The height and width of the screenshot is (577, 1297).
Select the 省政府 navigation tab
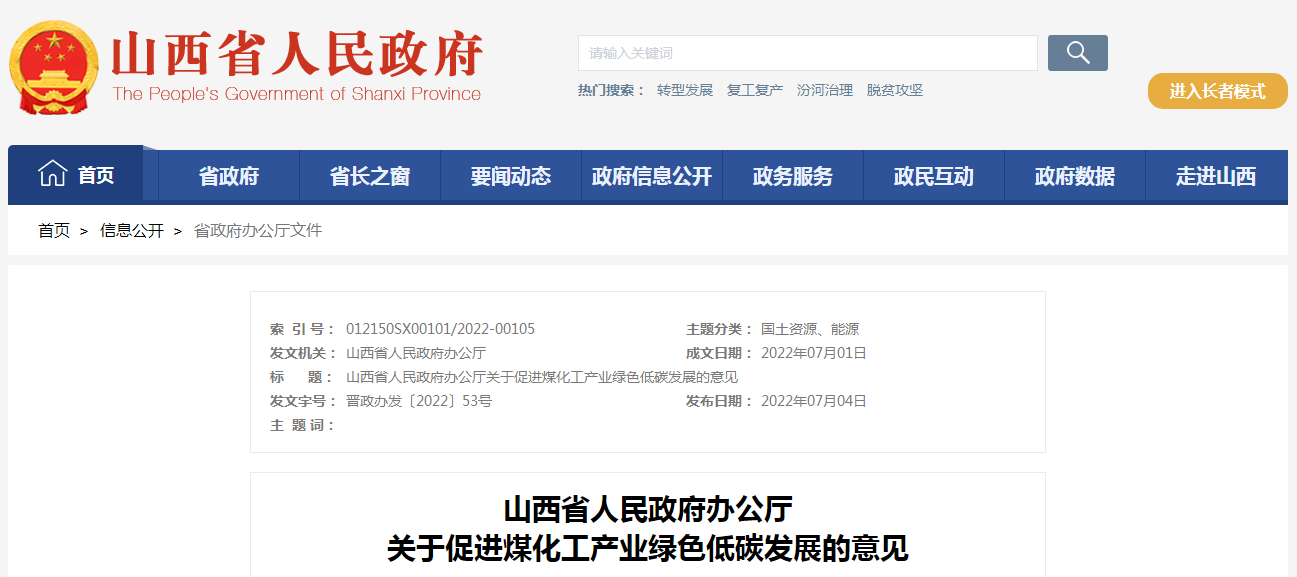point(229,174)
